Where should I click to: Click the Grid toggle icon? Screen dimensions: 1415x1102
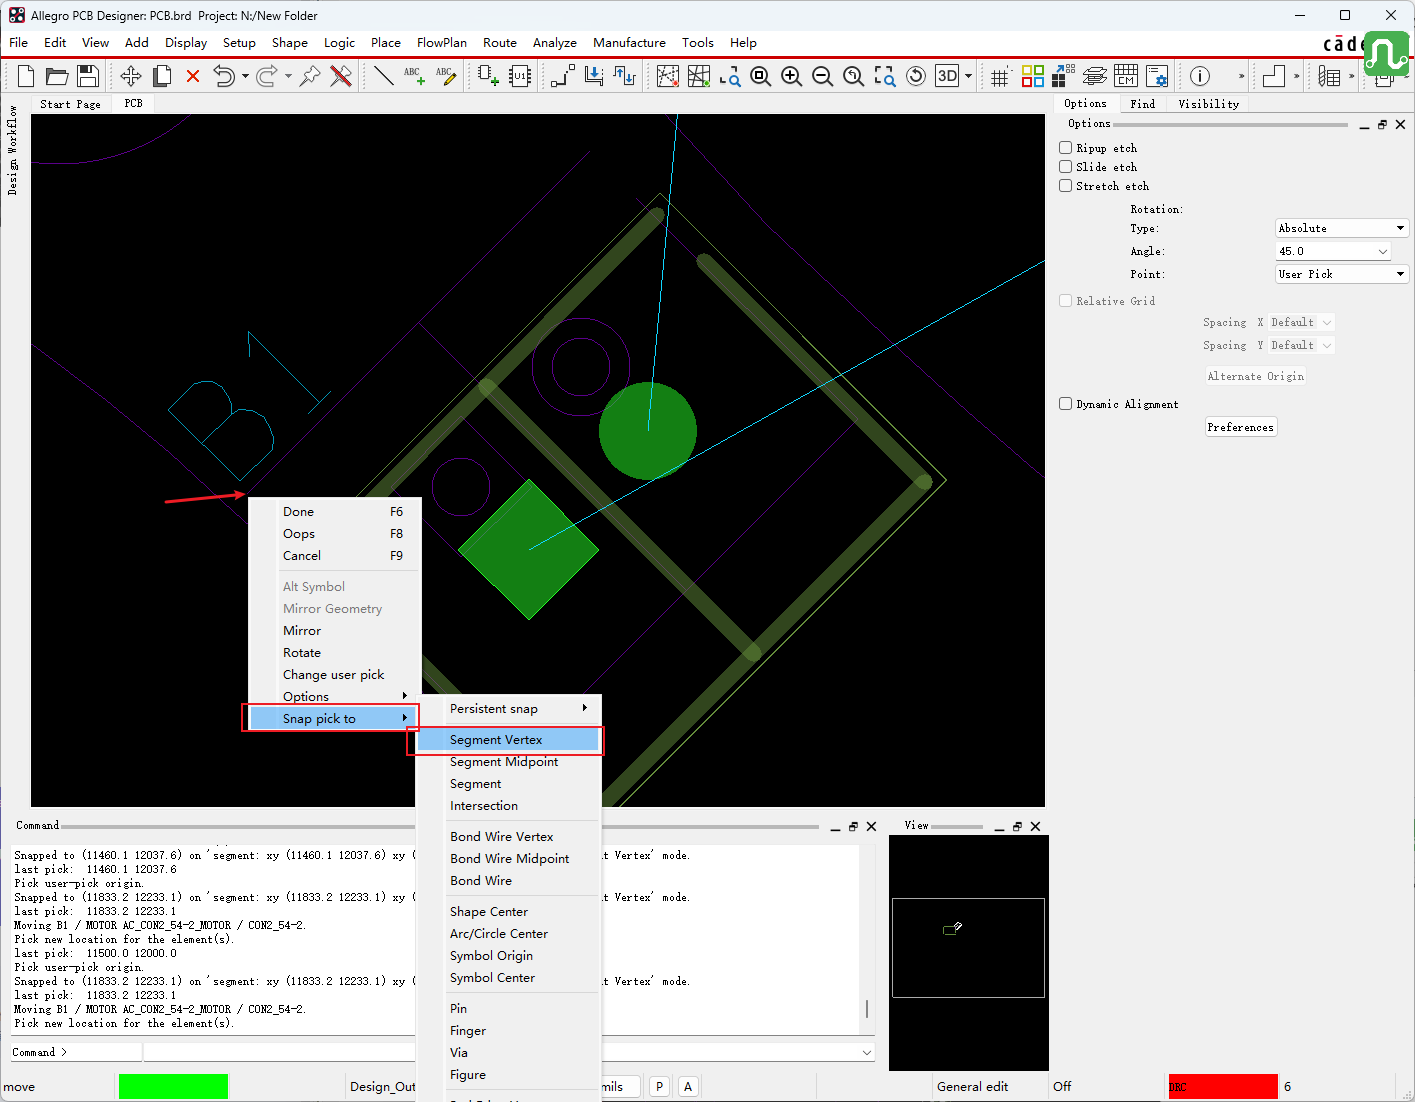point(1000,76)
